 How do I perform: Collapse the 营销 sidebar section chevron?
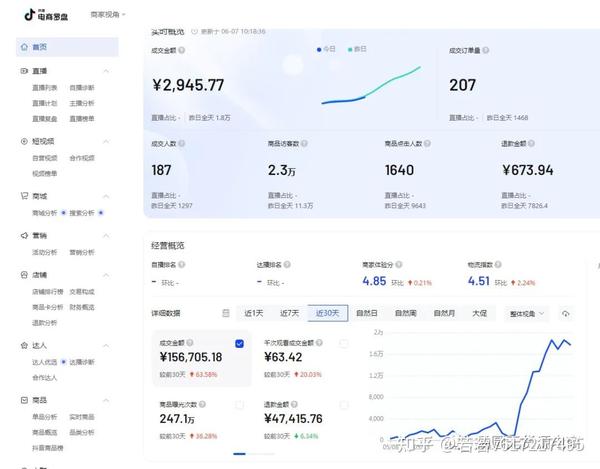[106, 235]
